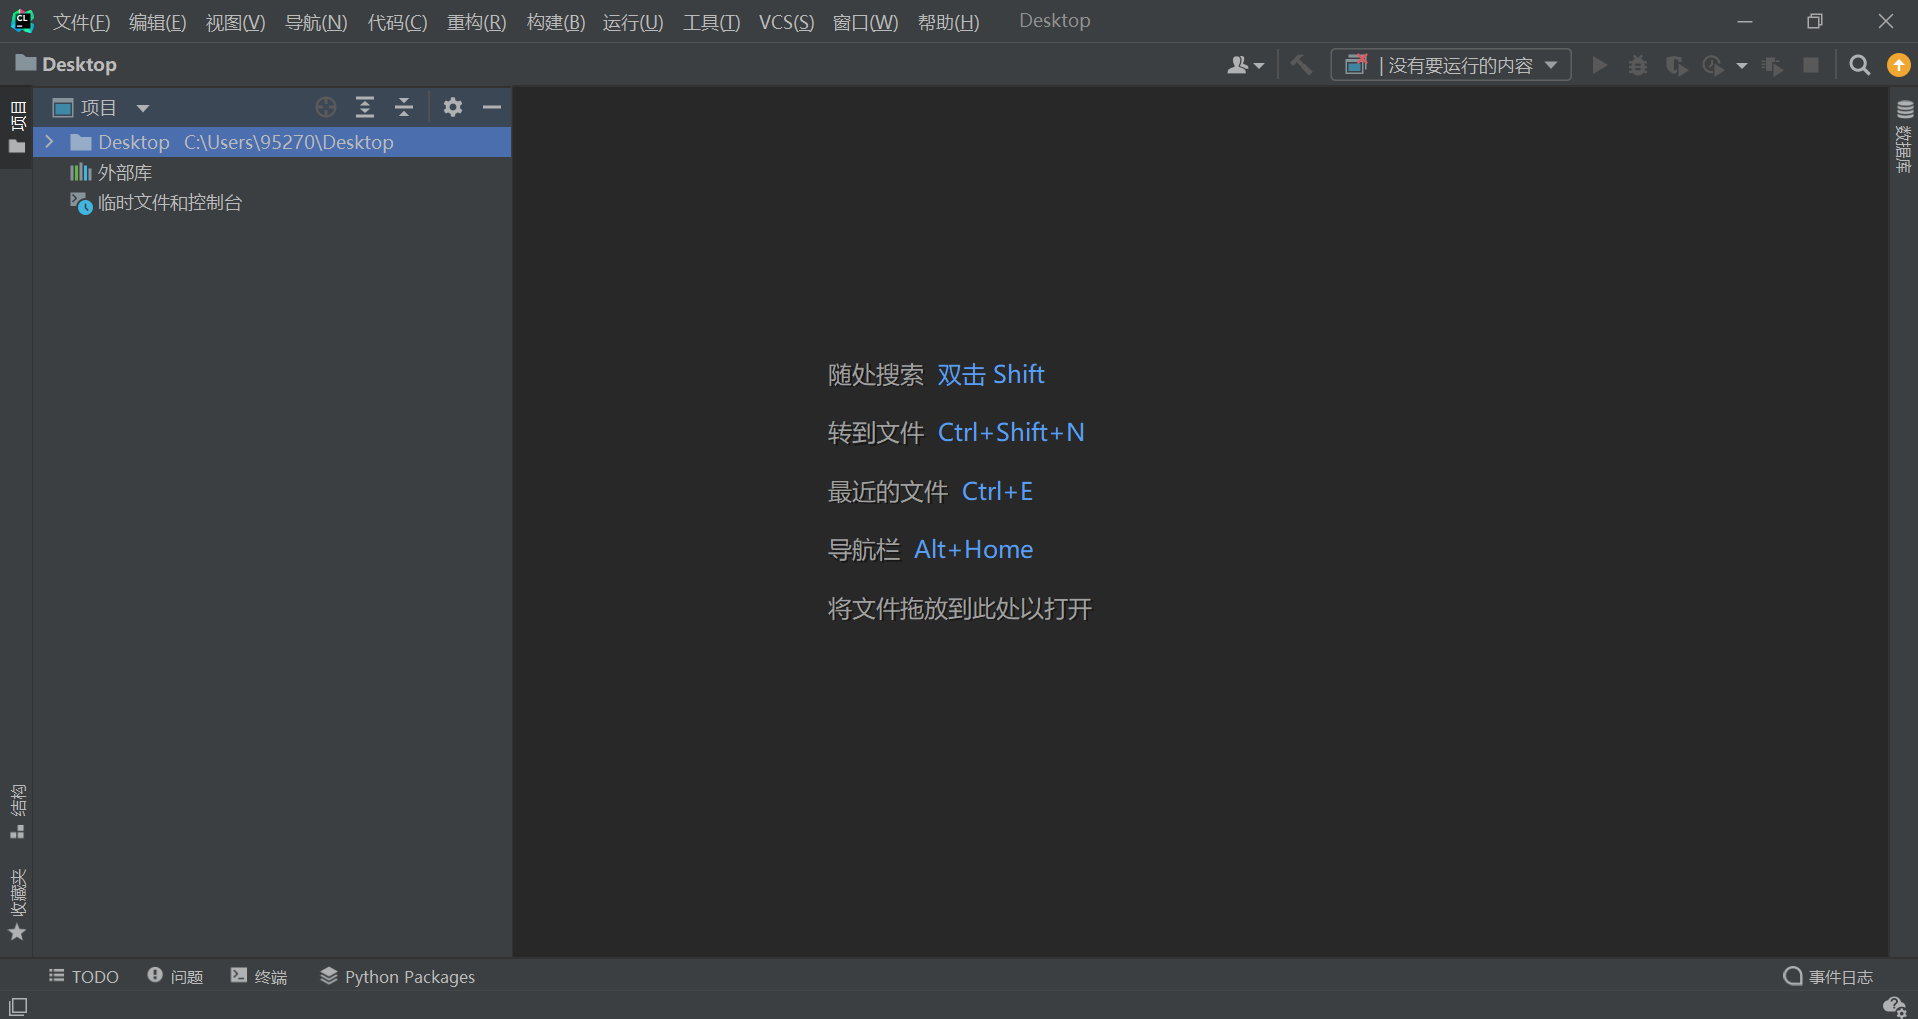Click the build hammer icon
The height and width of the screenshot is (1019, 1918).
pyautogui.click(x=1301, y=64)
